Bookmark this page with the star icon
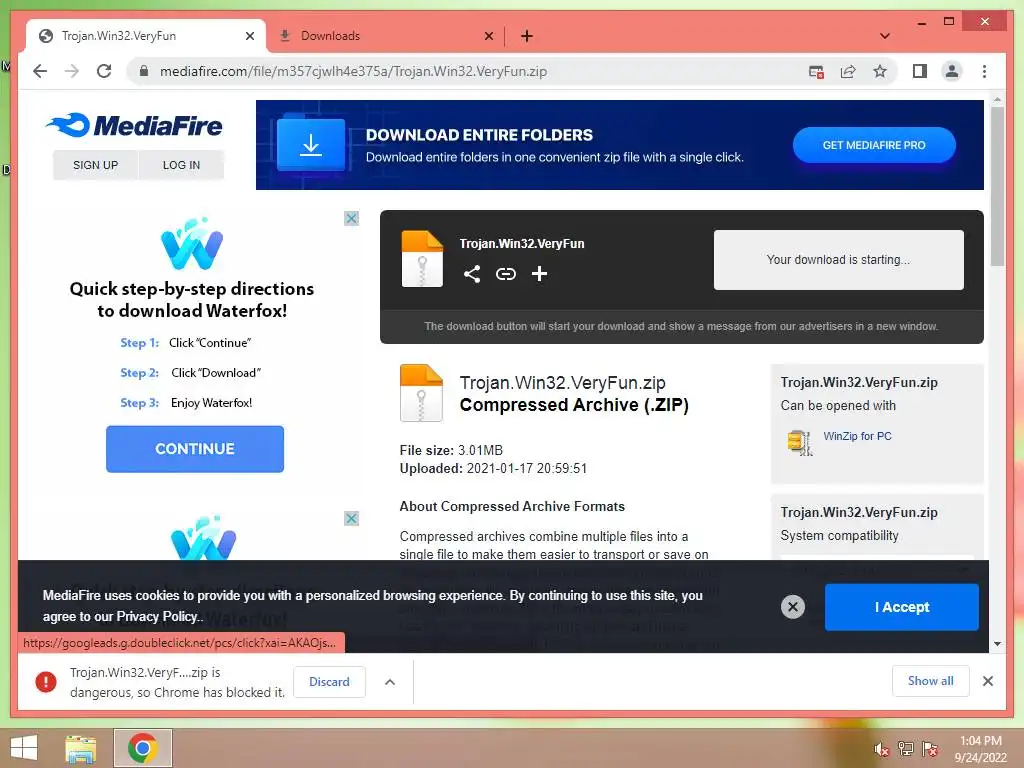 (x=880, y=72)
